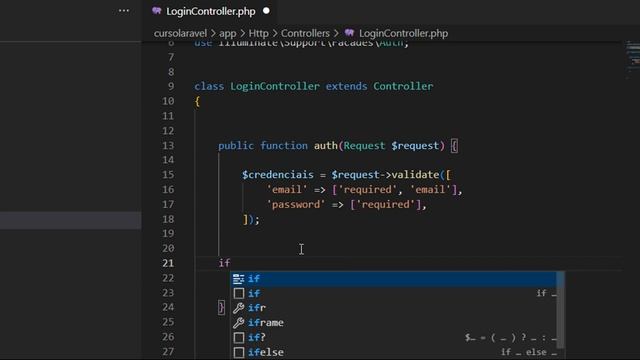Click 'Request' type hint on line 13

coord(364,146)
